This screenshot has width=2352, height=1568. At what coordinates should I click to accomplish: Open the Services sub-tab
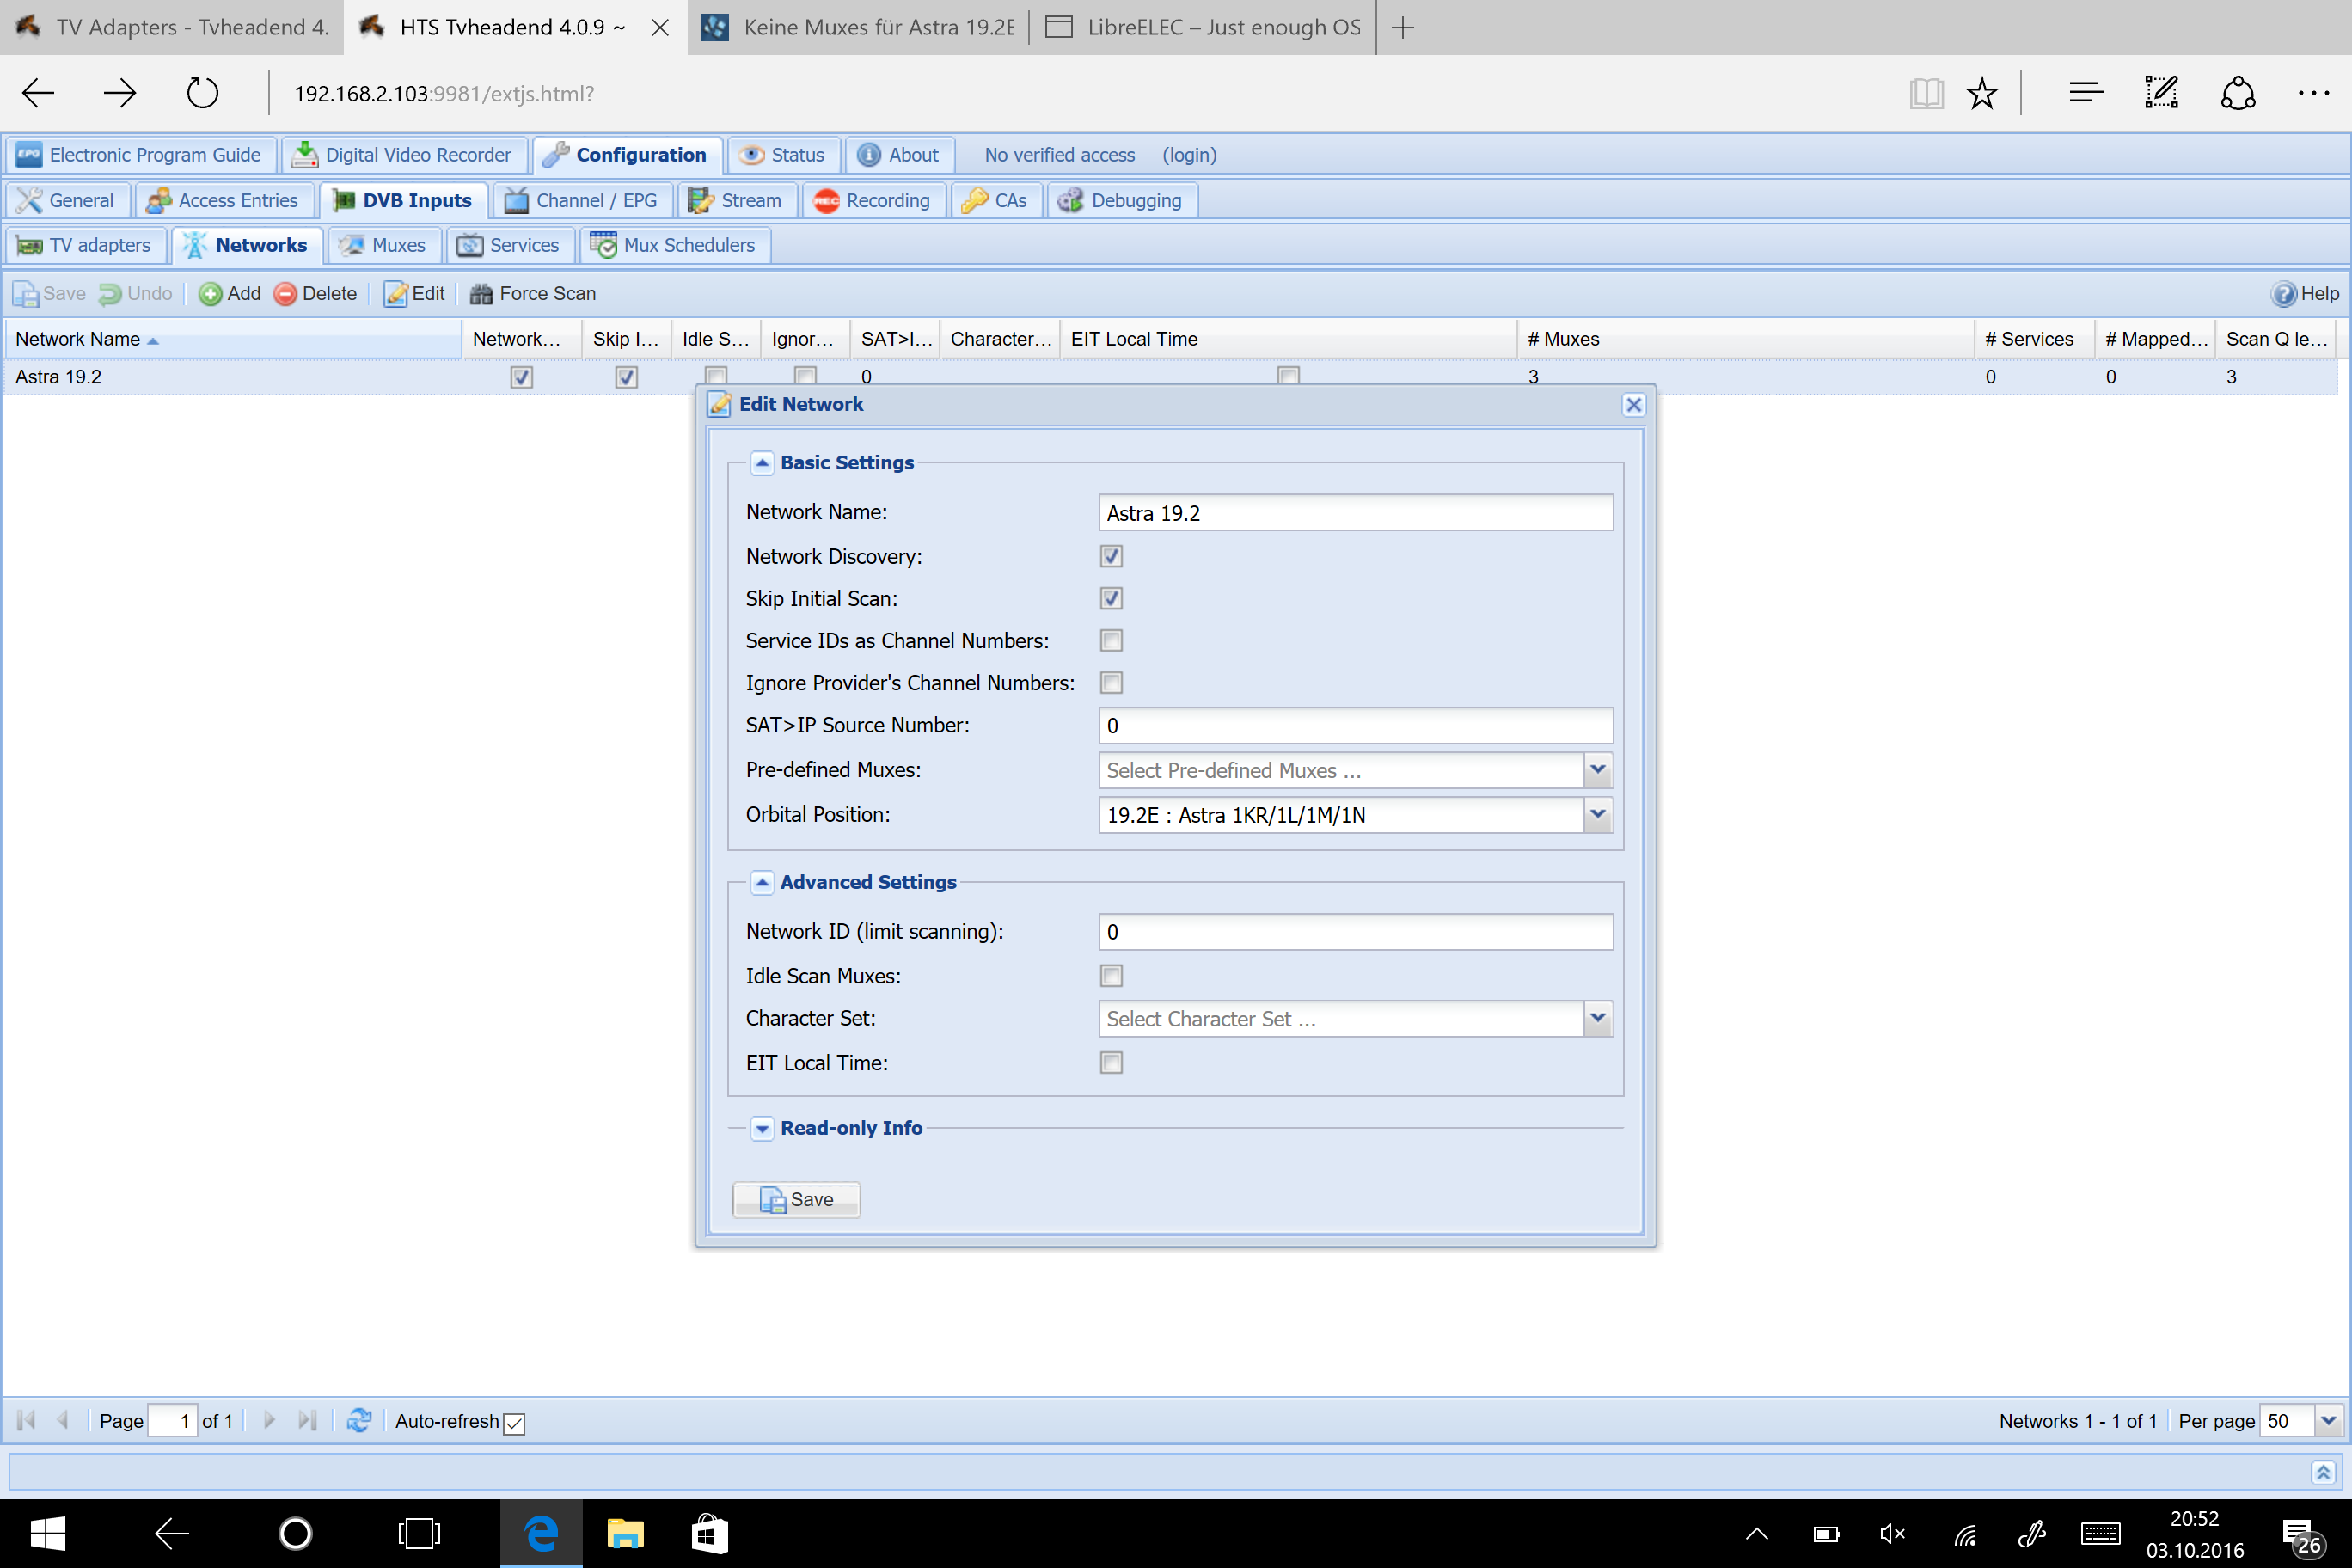(x=509, y=245)
